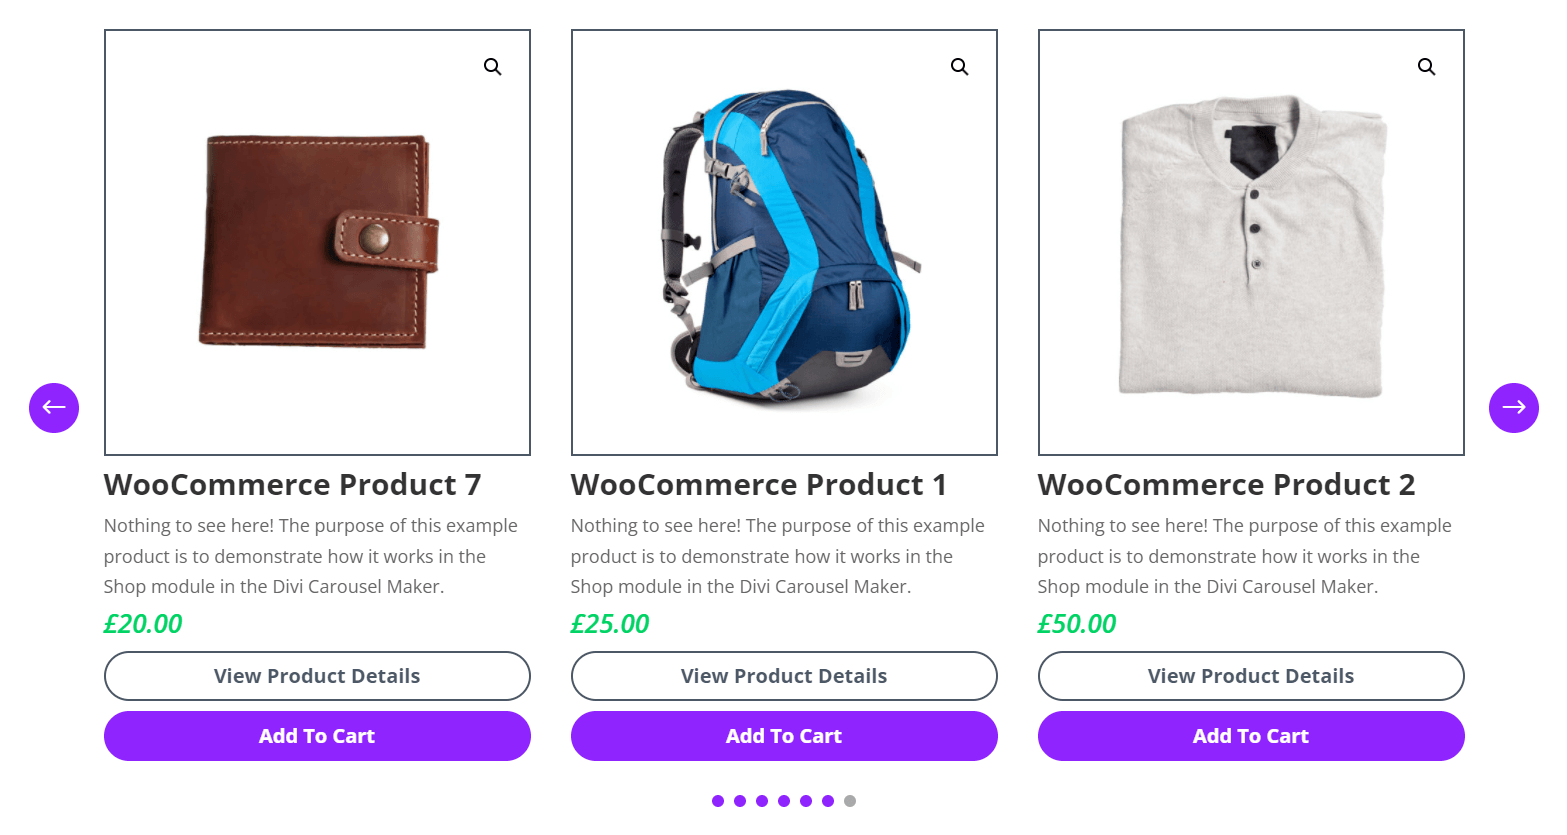Select the fourth carousel pagination dot
1567x835 pixels.
[x=784, y=801]
